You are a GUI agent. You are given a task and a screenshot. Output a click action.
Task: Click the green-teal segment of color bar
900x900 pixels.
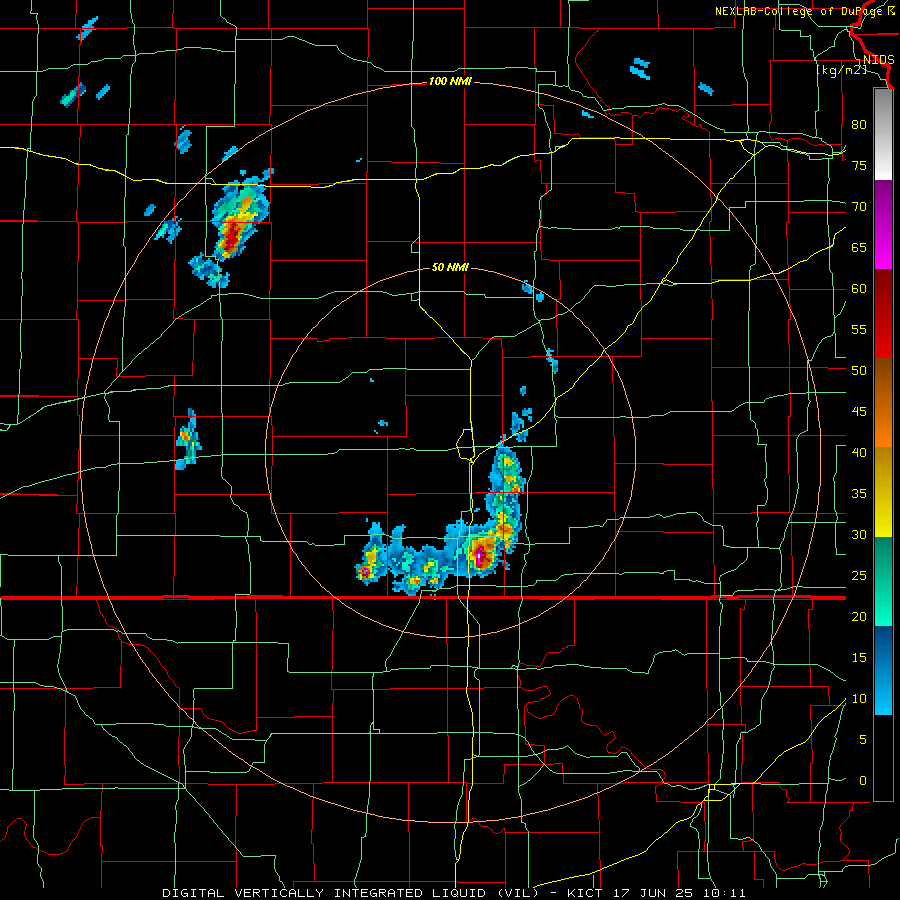pos(883,581)
